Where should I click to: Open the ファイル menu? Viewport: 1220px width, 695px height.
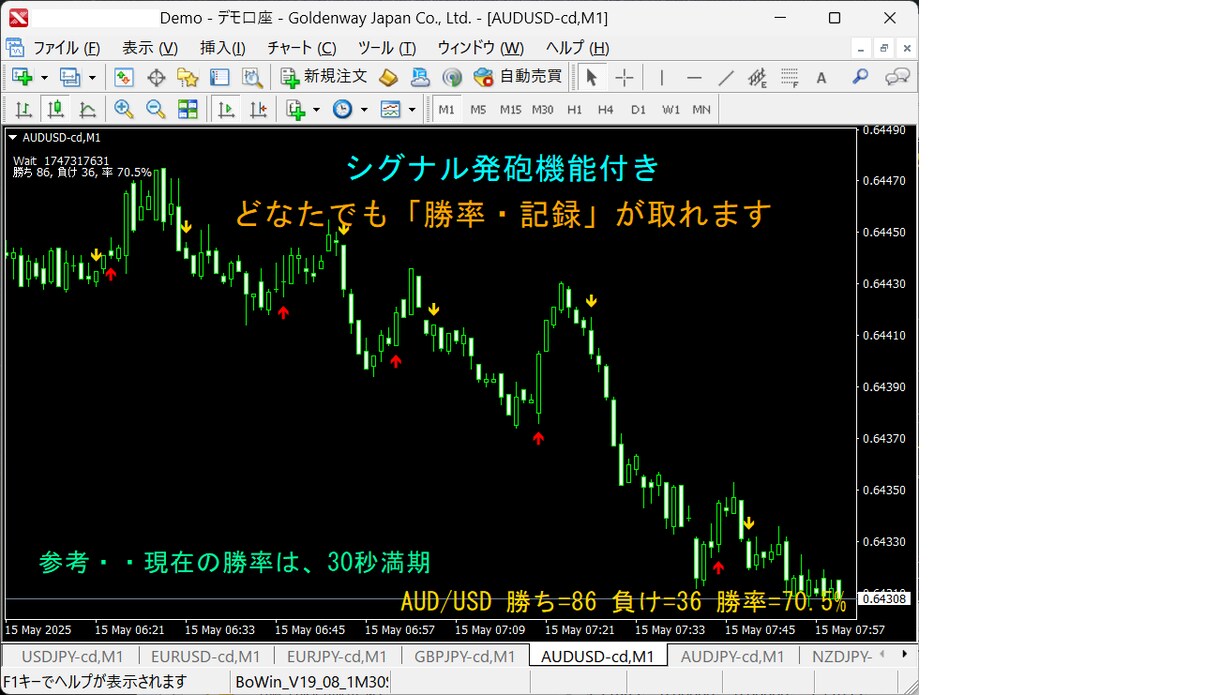pos(66,48)
